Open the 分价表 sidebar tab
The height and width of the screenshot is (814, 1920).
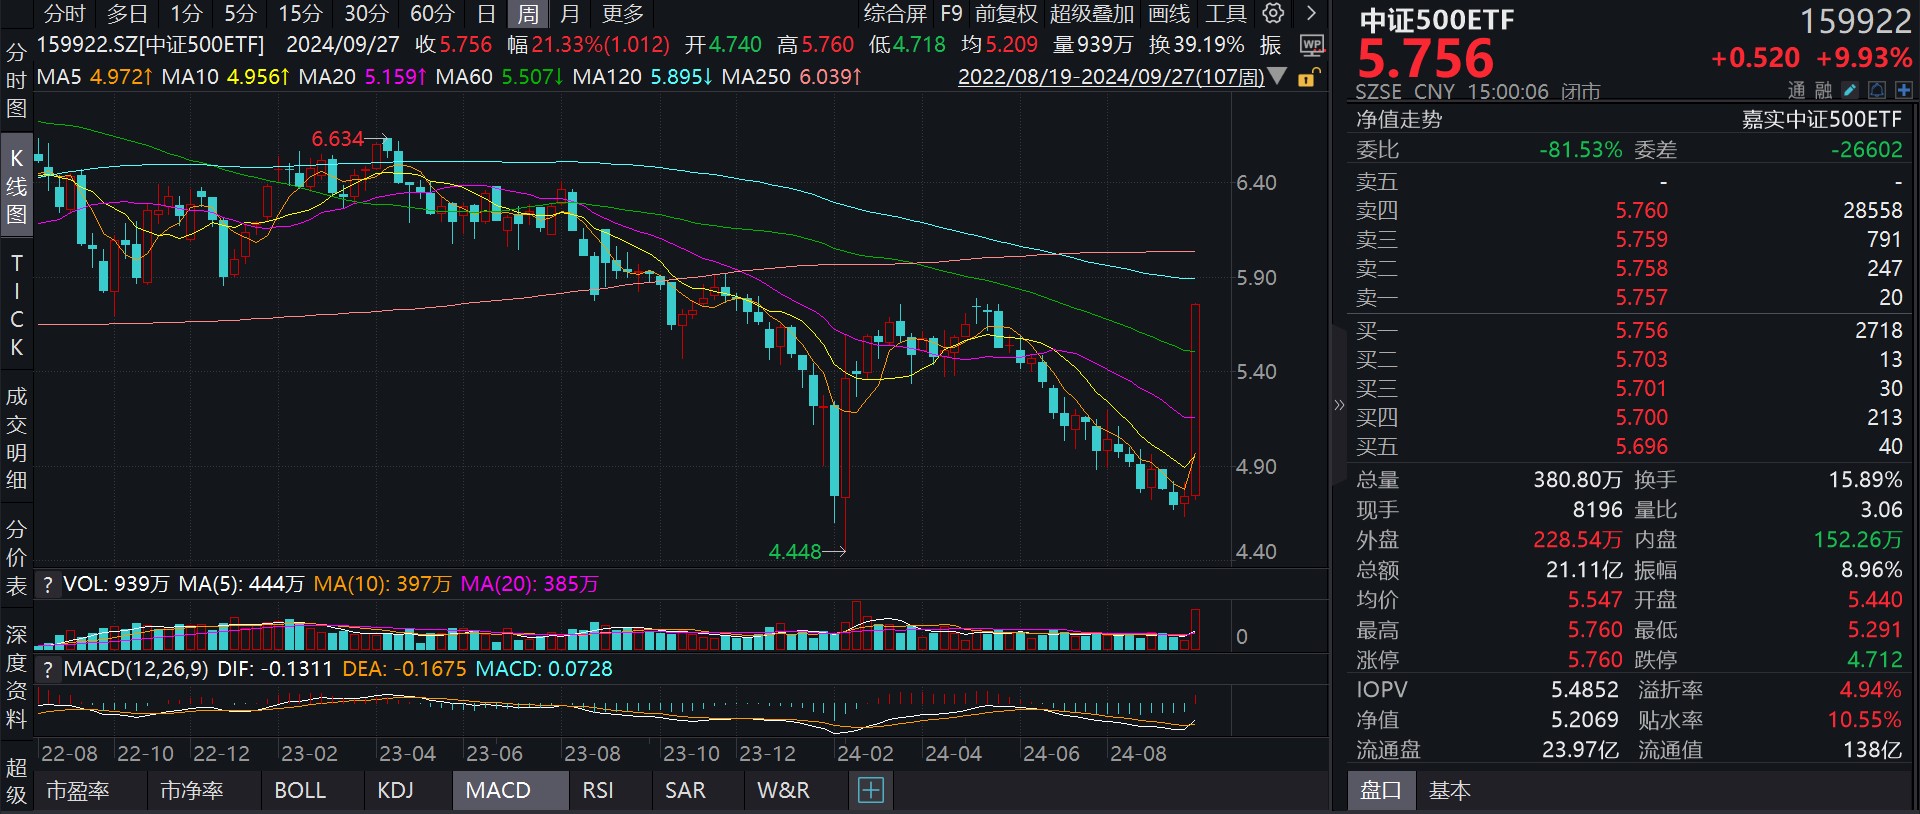(16, 558)
